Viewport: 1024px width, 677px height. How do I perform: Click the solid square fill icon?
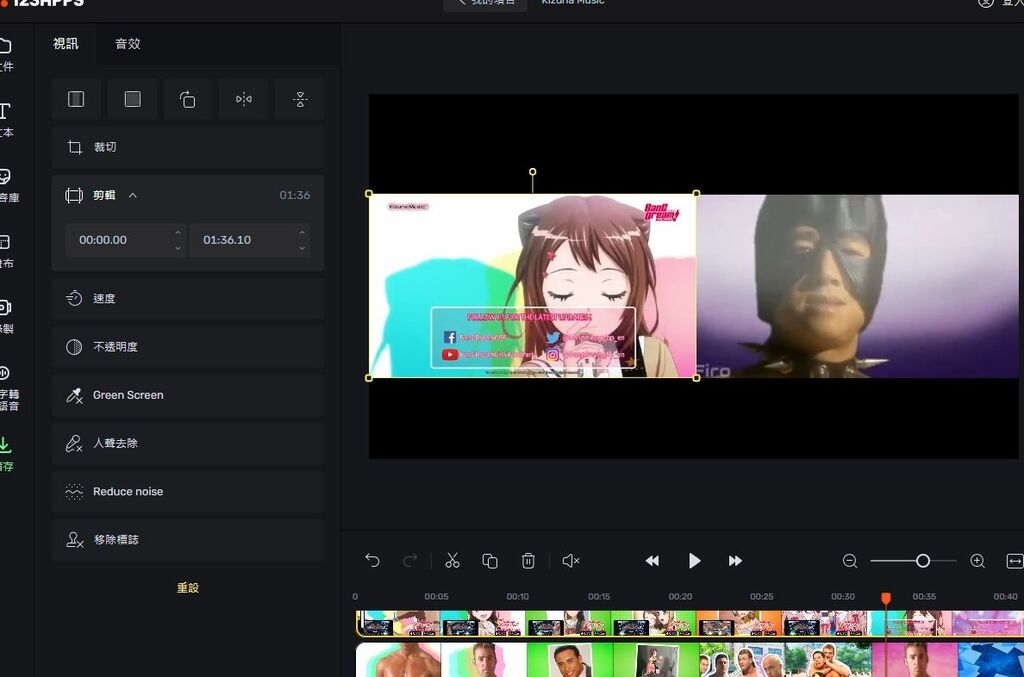tap(133, 99)
